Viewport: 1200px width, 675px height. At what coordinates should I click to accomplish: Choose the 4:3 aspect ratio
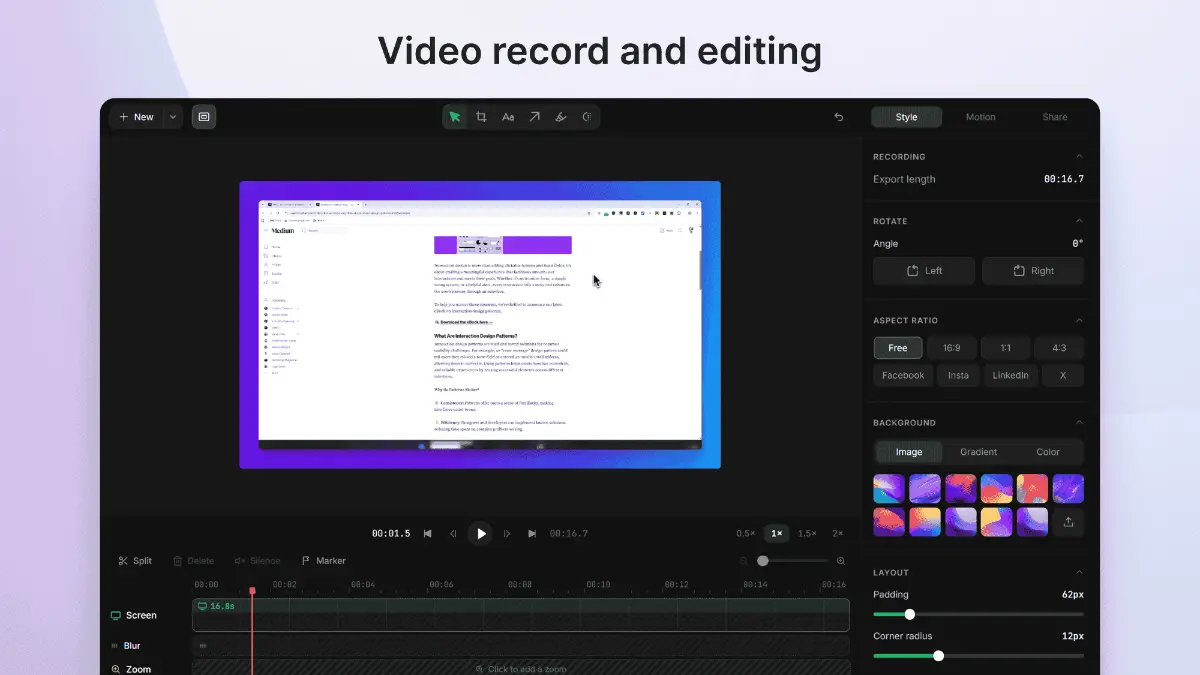pos(1059,348)
